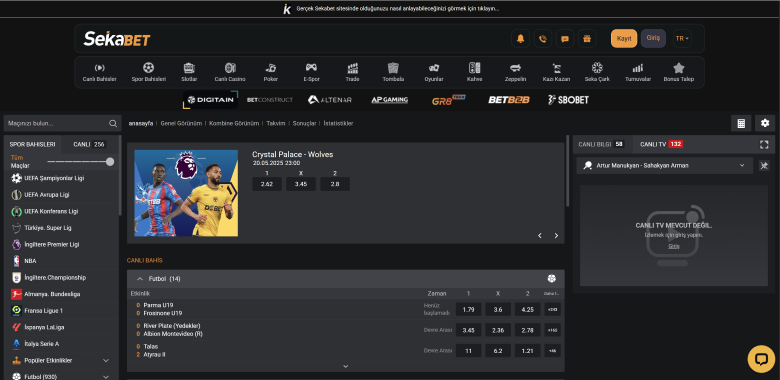
Task: Select the Canlı TV tab
Action: point(661,144)
